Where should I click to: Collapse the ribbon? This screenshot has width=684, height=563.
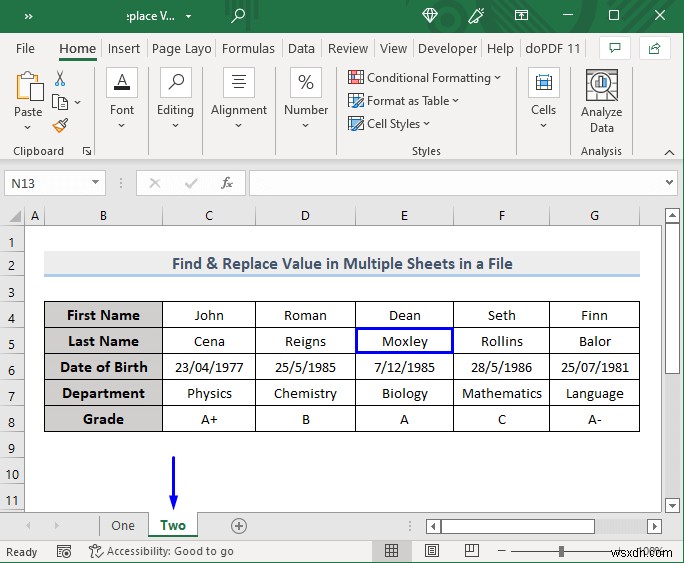click(669, 152)
